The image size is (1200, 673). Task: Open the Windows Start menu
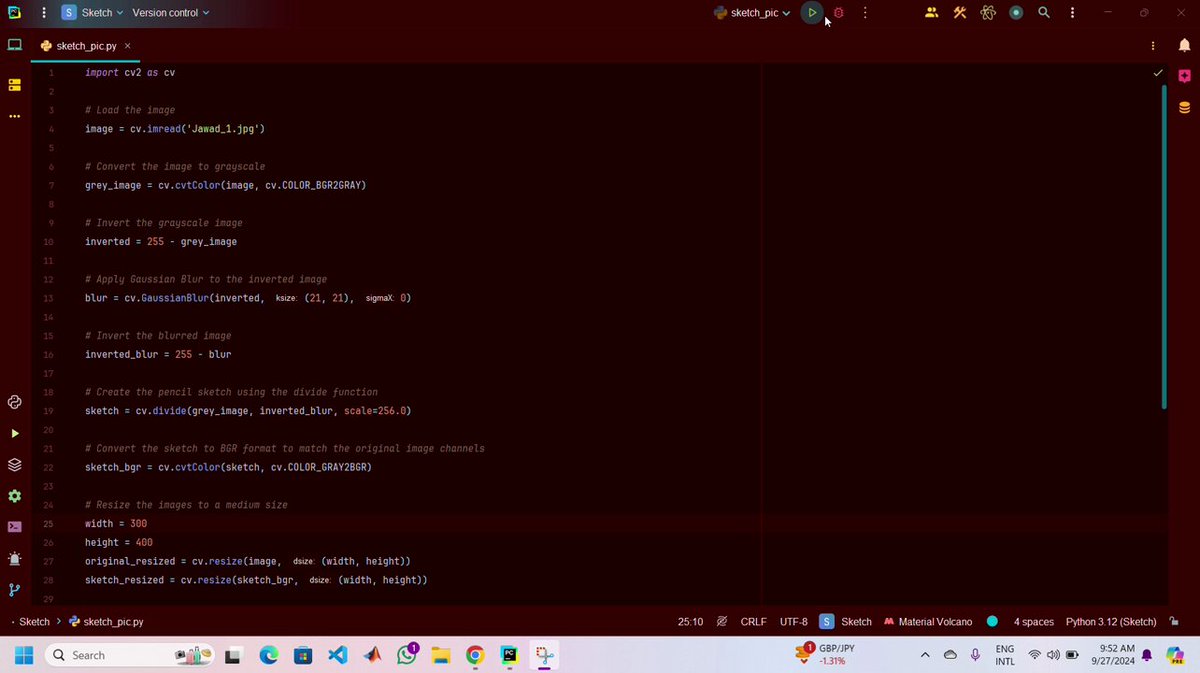point(24,655)
